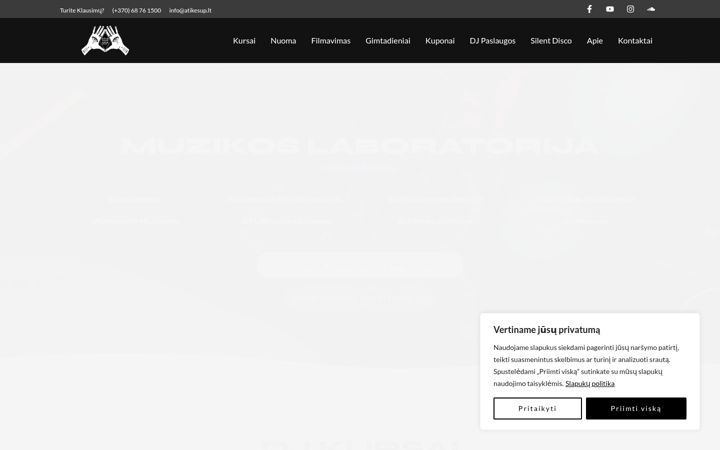
Task: Click the Pritaikyti cookie button
Action: tap(537, 408)
